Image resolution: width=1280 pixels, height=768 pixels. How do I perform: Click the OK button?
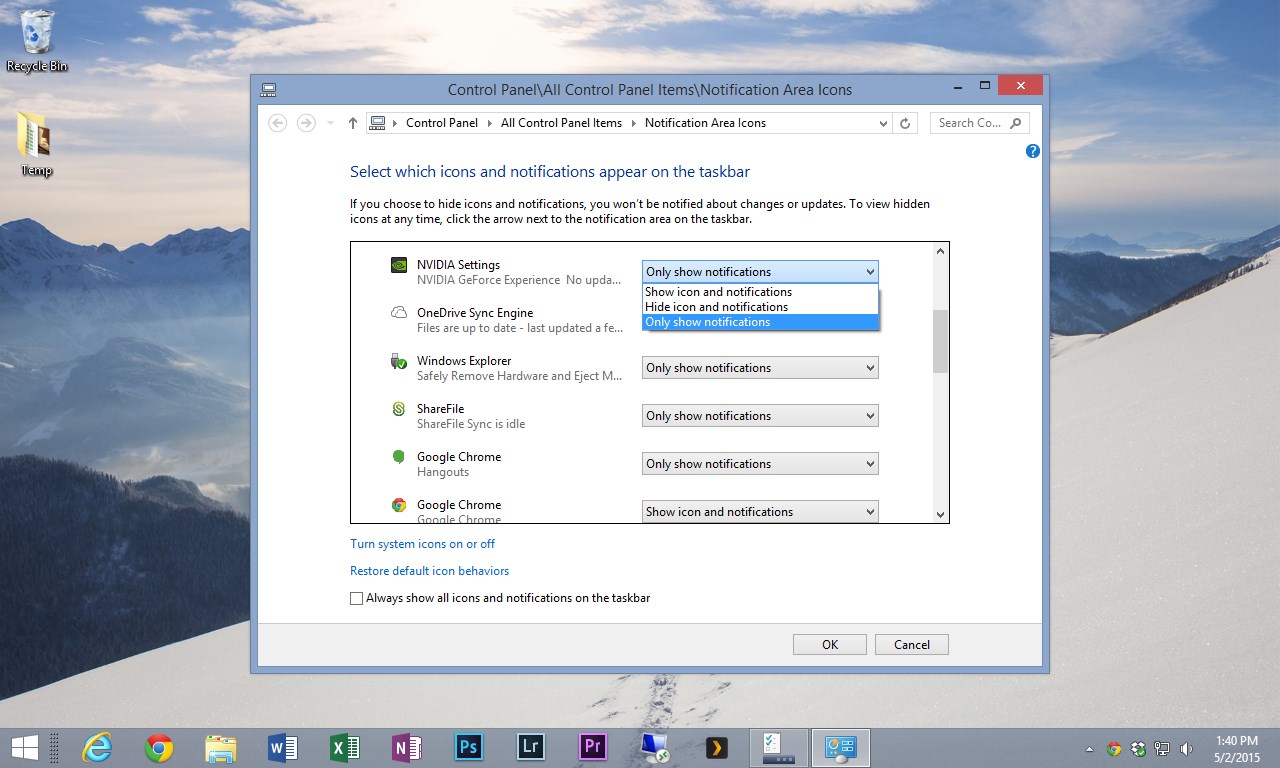click(x=829, y=644)
